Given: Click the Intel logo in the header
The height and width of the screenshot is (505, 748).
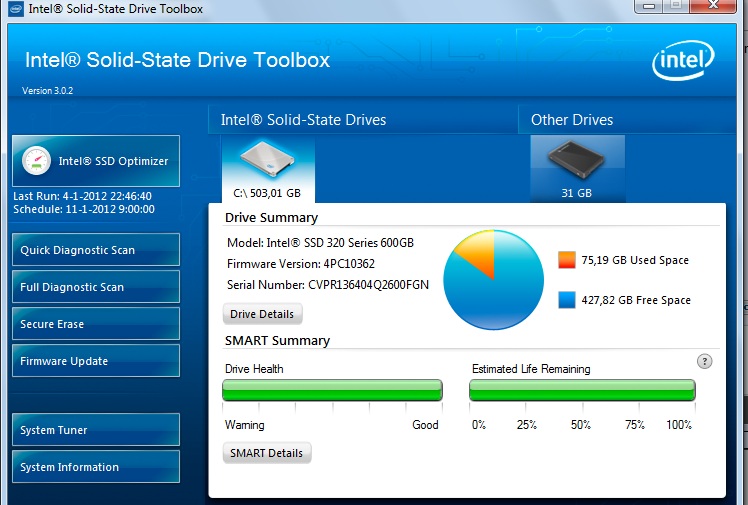Looking at the screenshot, I should pos(683,60).
